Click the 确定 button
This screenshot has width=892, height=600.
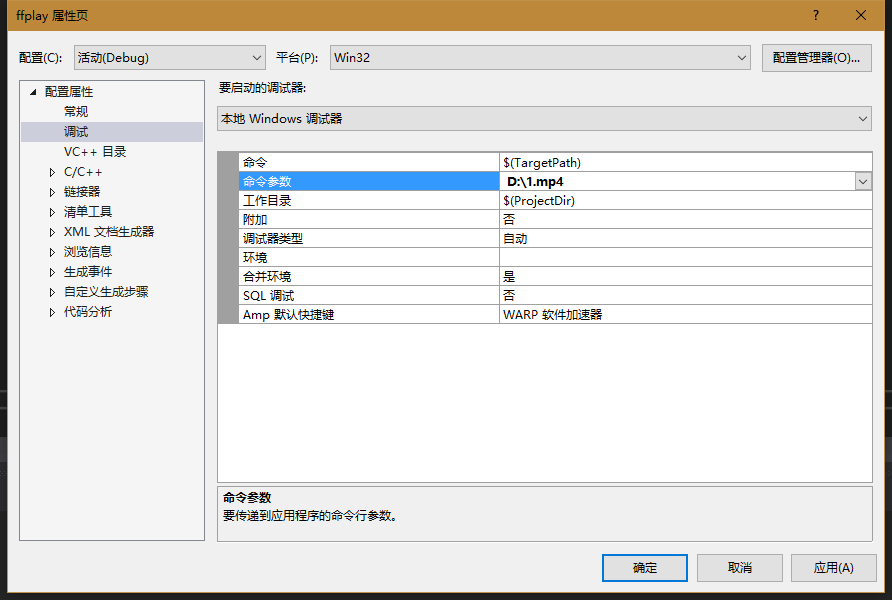[x=644, y=567]
